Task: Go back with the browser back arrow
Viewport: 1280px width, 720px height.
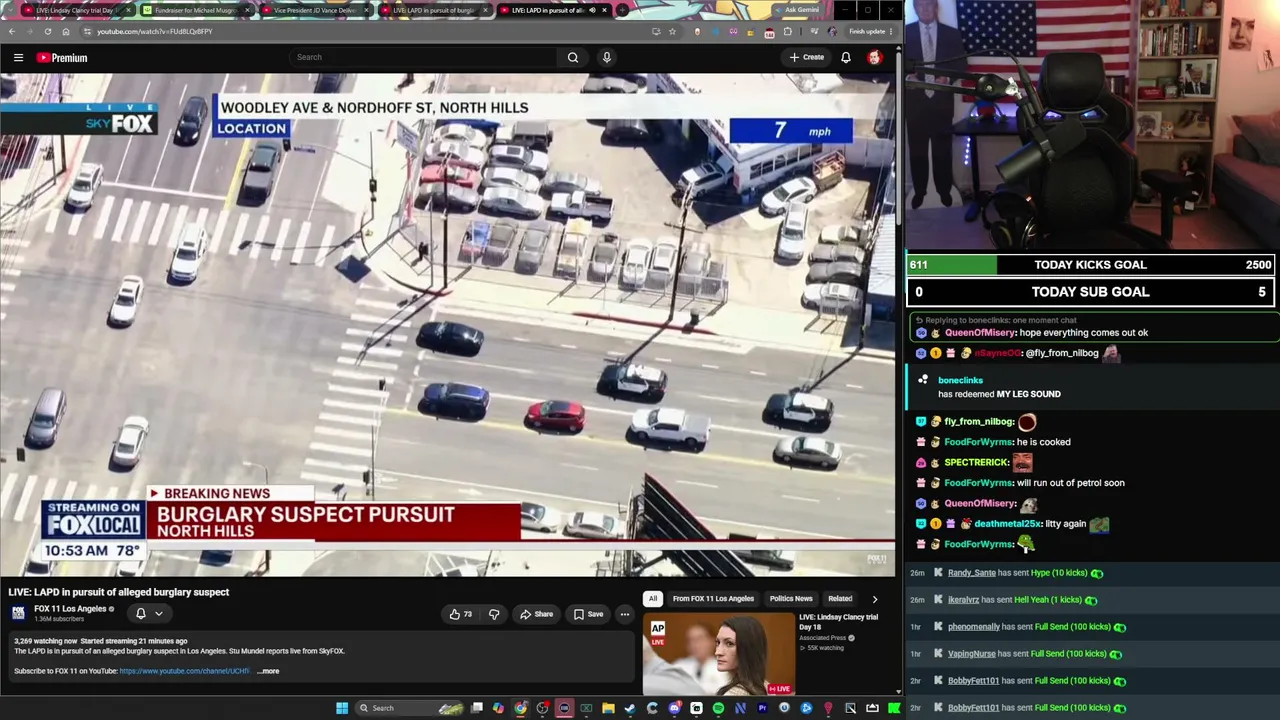Action: pyautogui.click(x=12, y=31)
